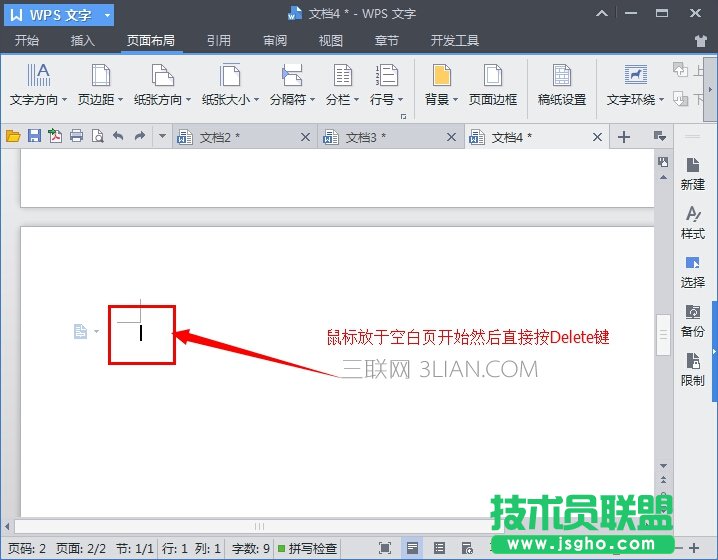Open the 分隔符 breaks tool

tap(292, 85)
